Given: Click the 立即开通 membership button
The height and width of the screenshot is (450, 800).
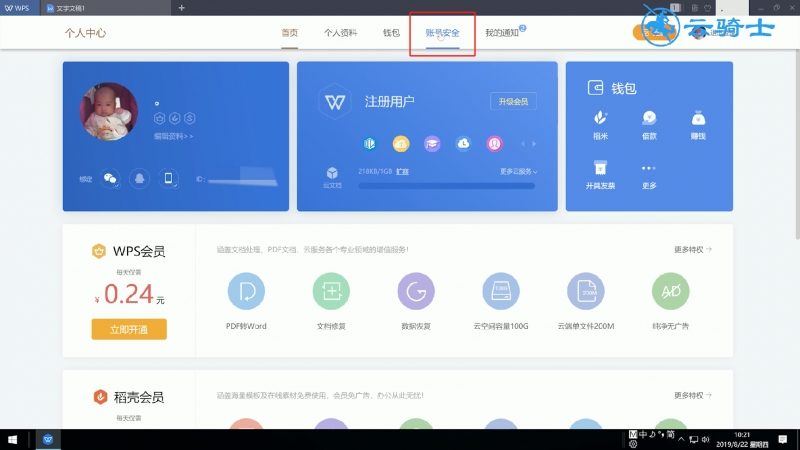Looking at the screenshot, I should pos(129,329).
